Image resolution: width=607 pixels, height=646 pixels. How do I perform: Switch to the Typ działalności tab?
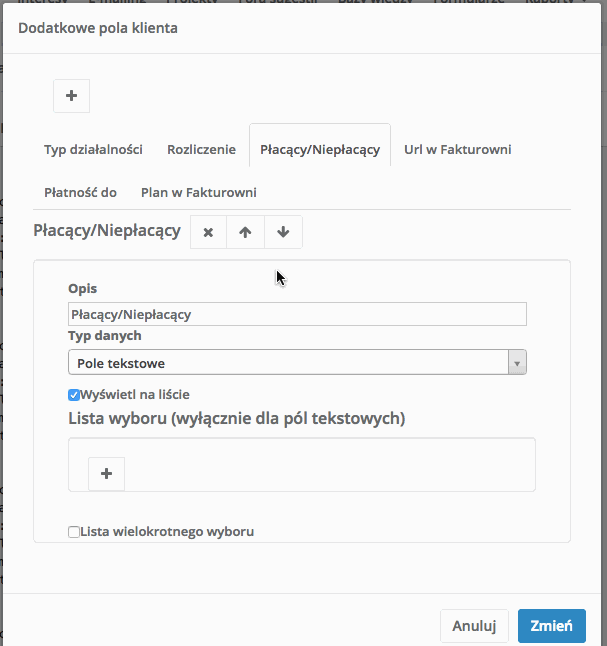93,150
